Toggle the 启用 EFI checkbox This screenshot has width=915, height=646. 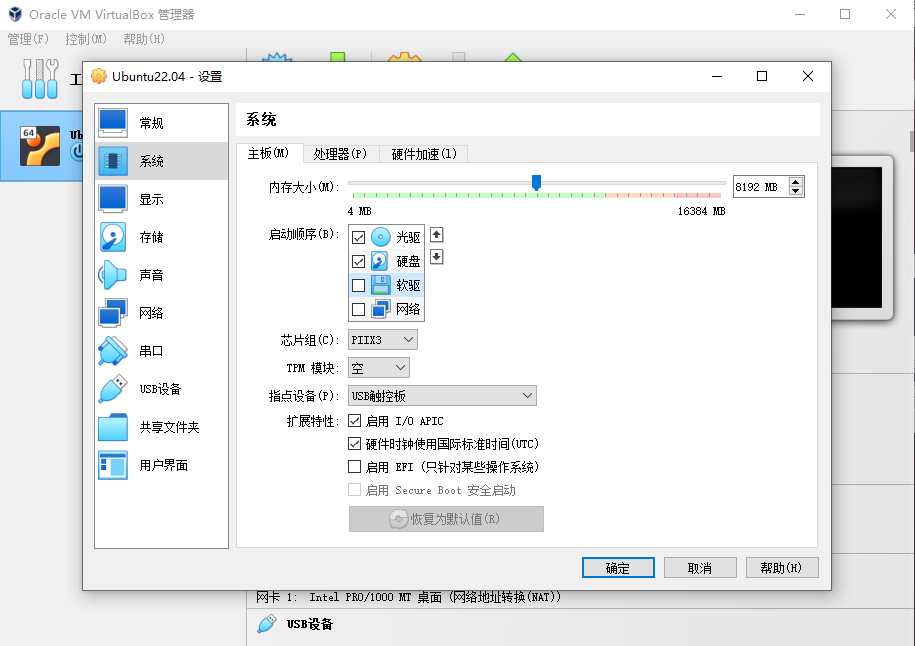[x=354, y=467]
